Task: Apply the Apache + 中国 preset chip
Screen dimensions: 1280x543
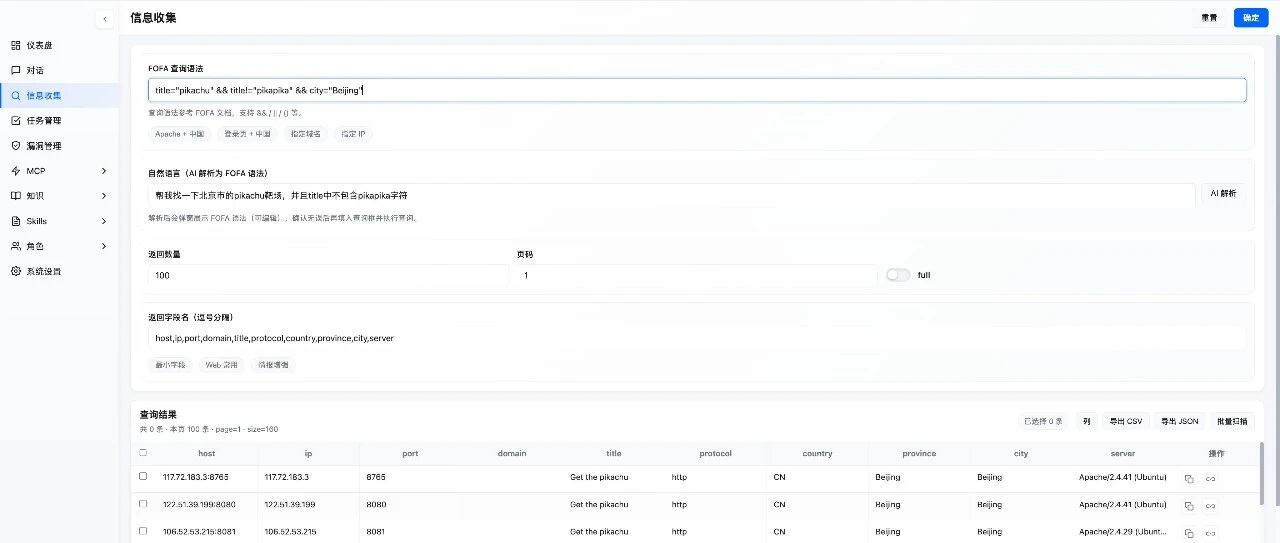Action: 180,134
